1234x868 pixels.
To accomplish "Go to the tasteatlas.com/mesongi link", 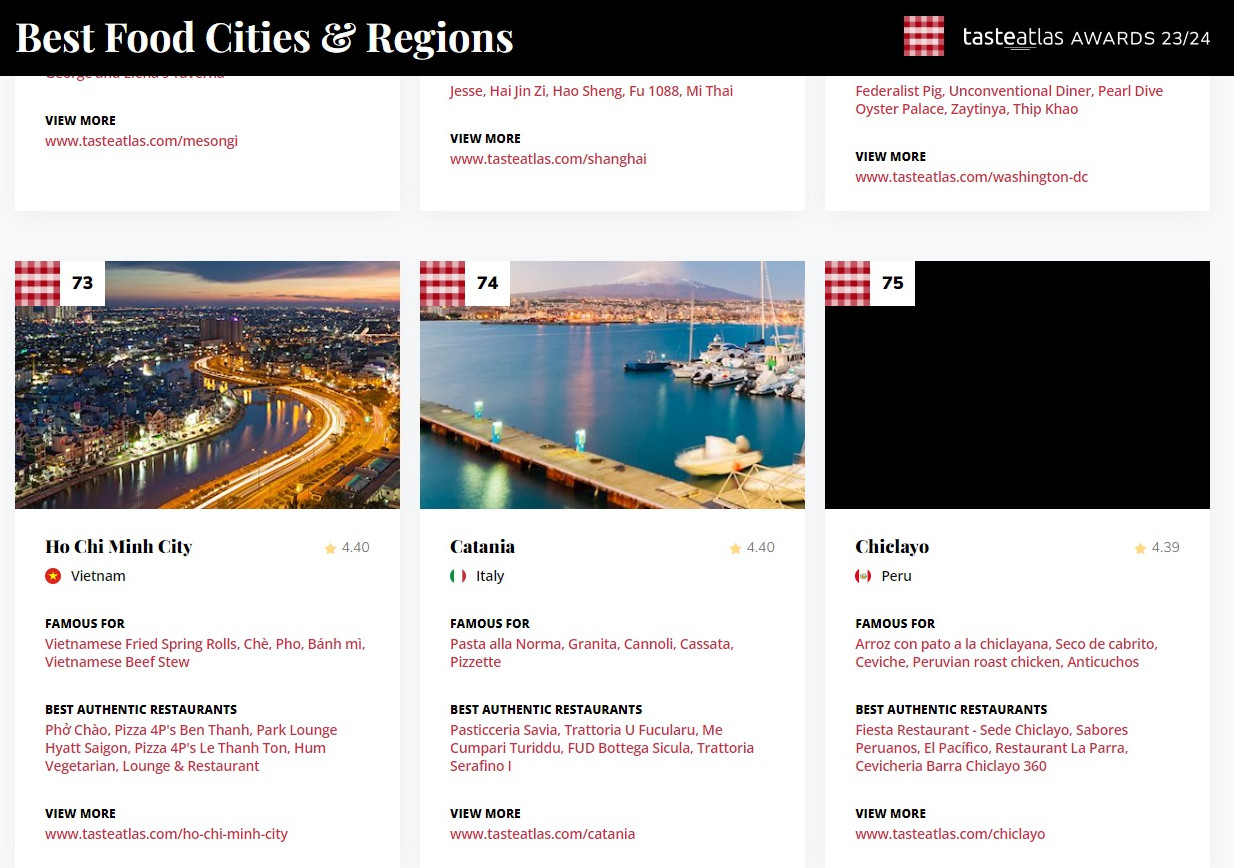I will click(141, 141).
